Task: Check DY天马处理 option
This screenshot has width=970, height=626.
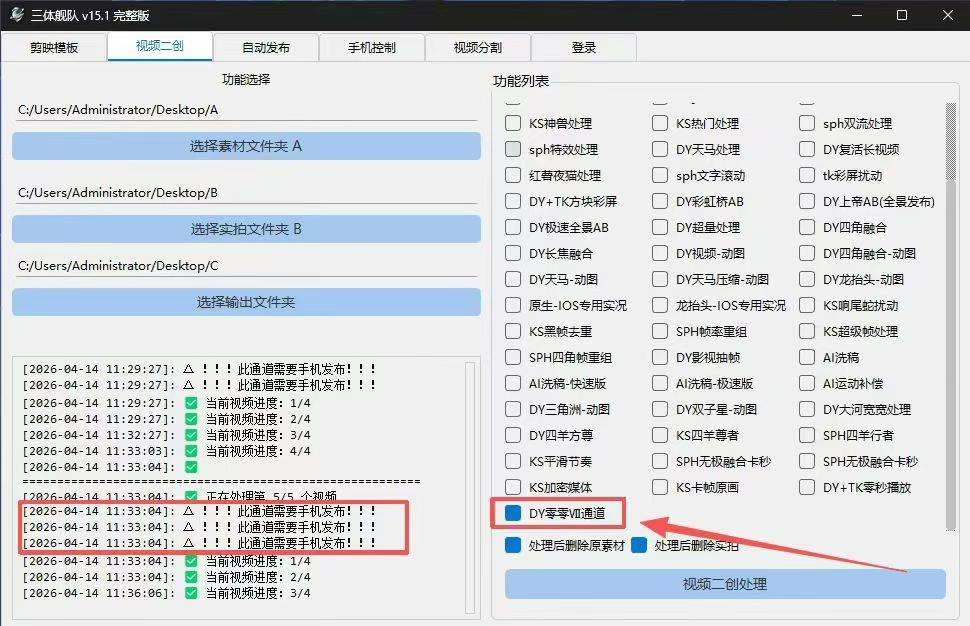Action: (660, 149)
